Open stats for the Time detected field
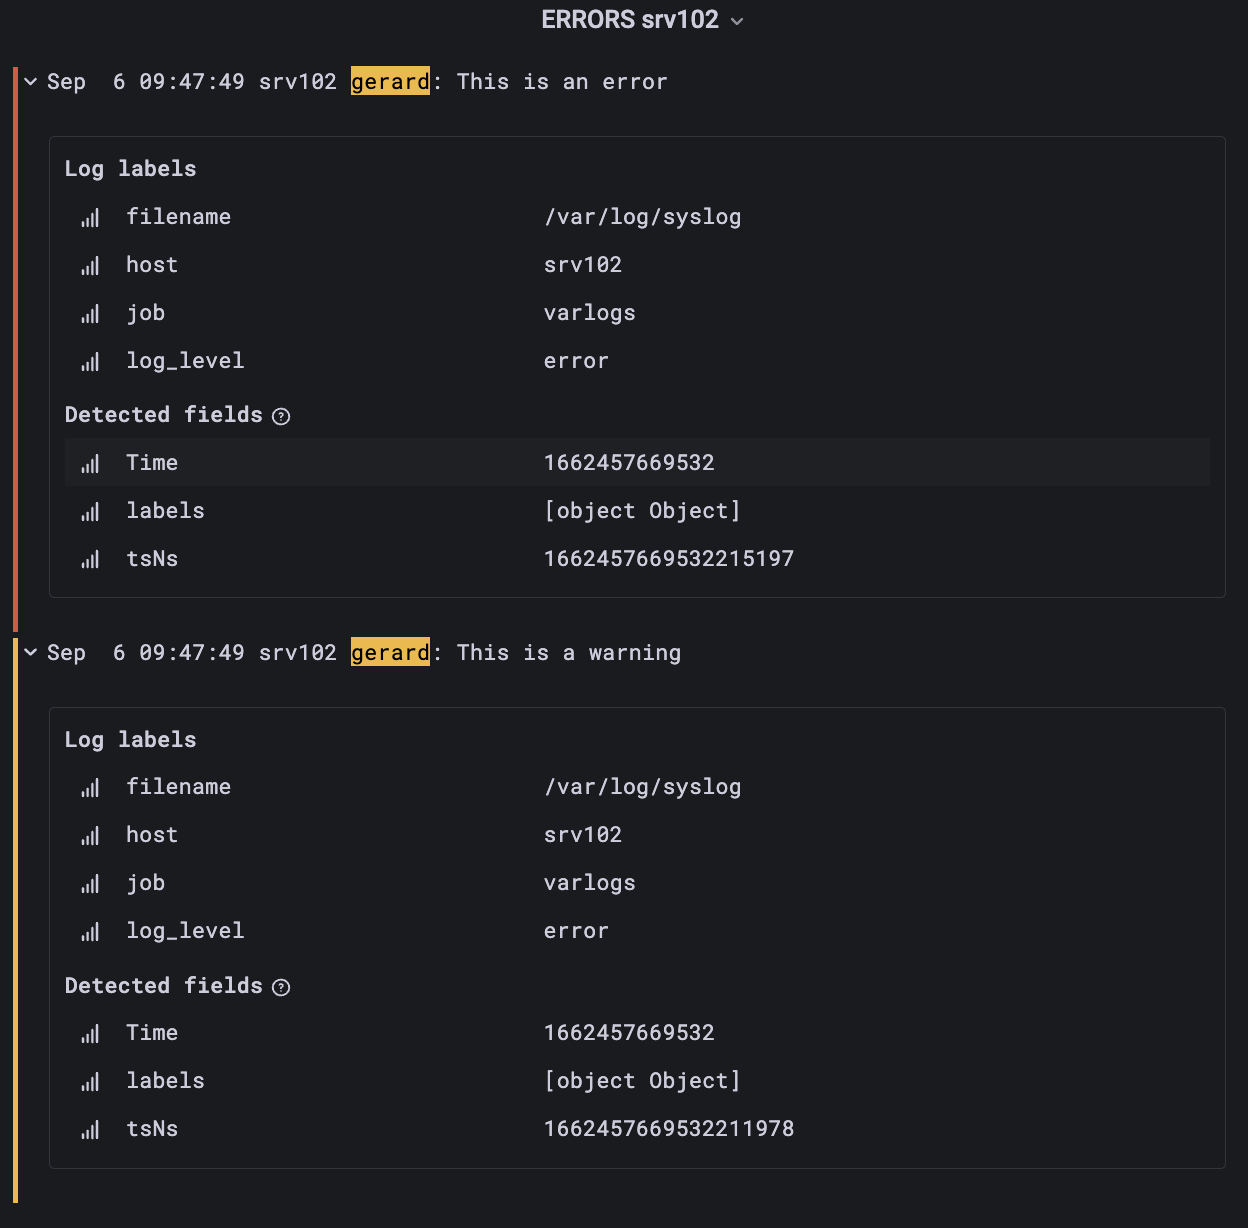The image size is (1248, 1228). 90,463
